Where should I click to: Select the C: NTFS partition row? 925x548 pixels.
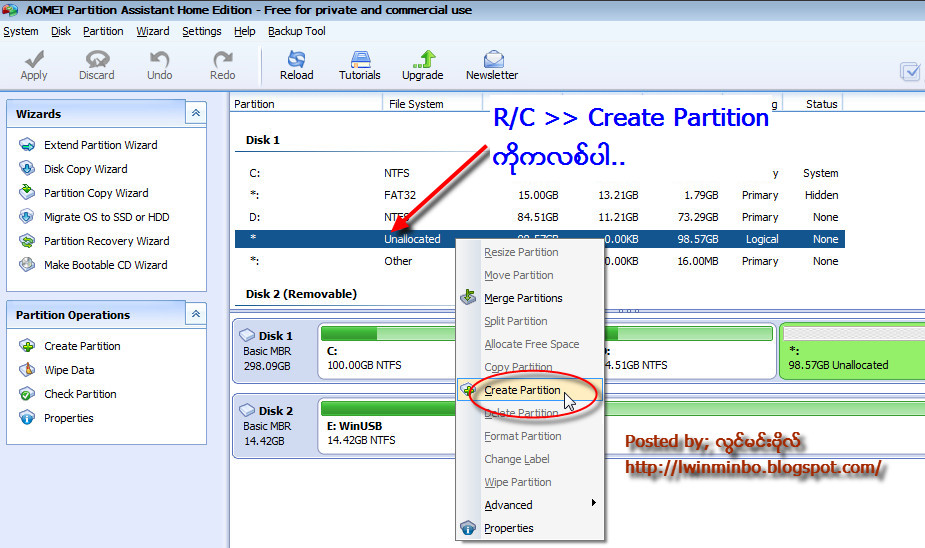point(539,173)
